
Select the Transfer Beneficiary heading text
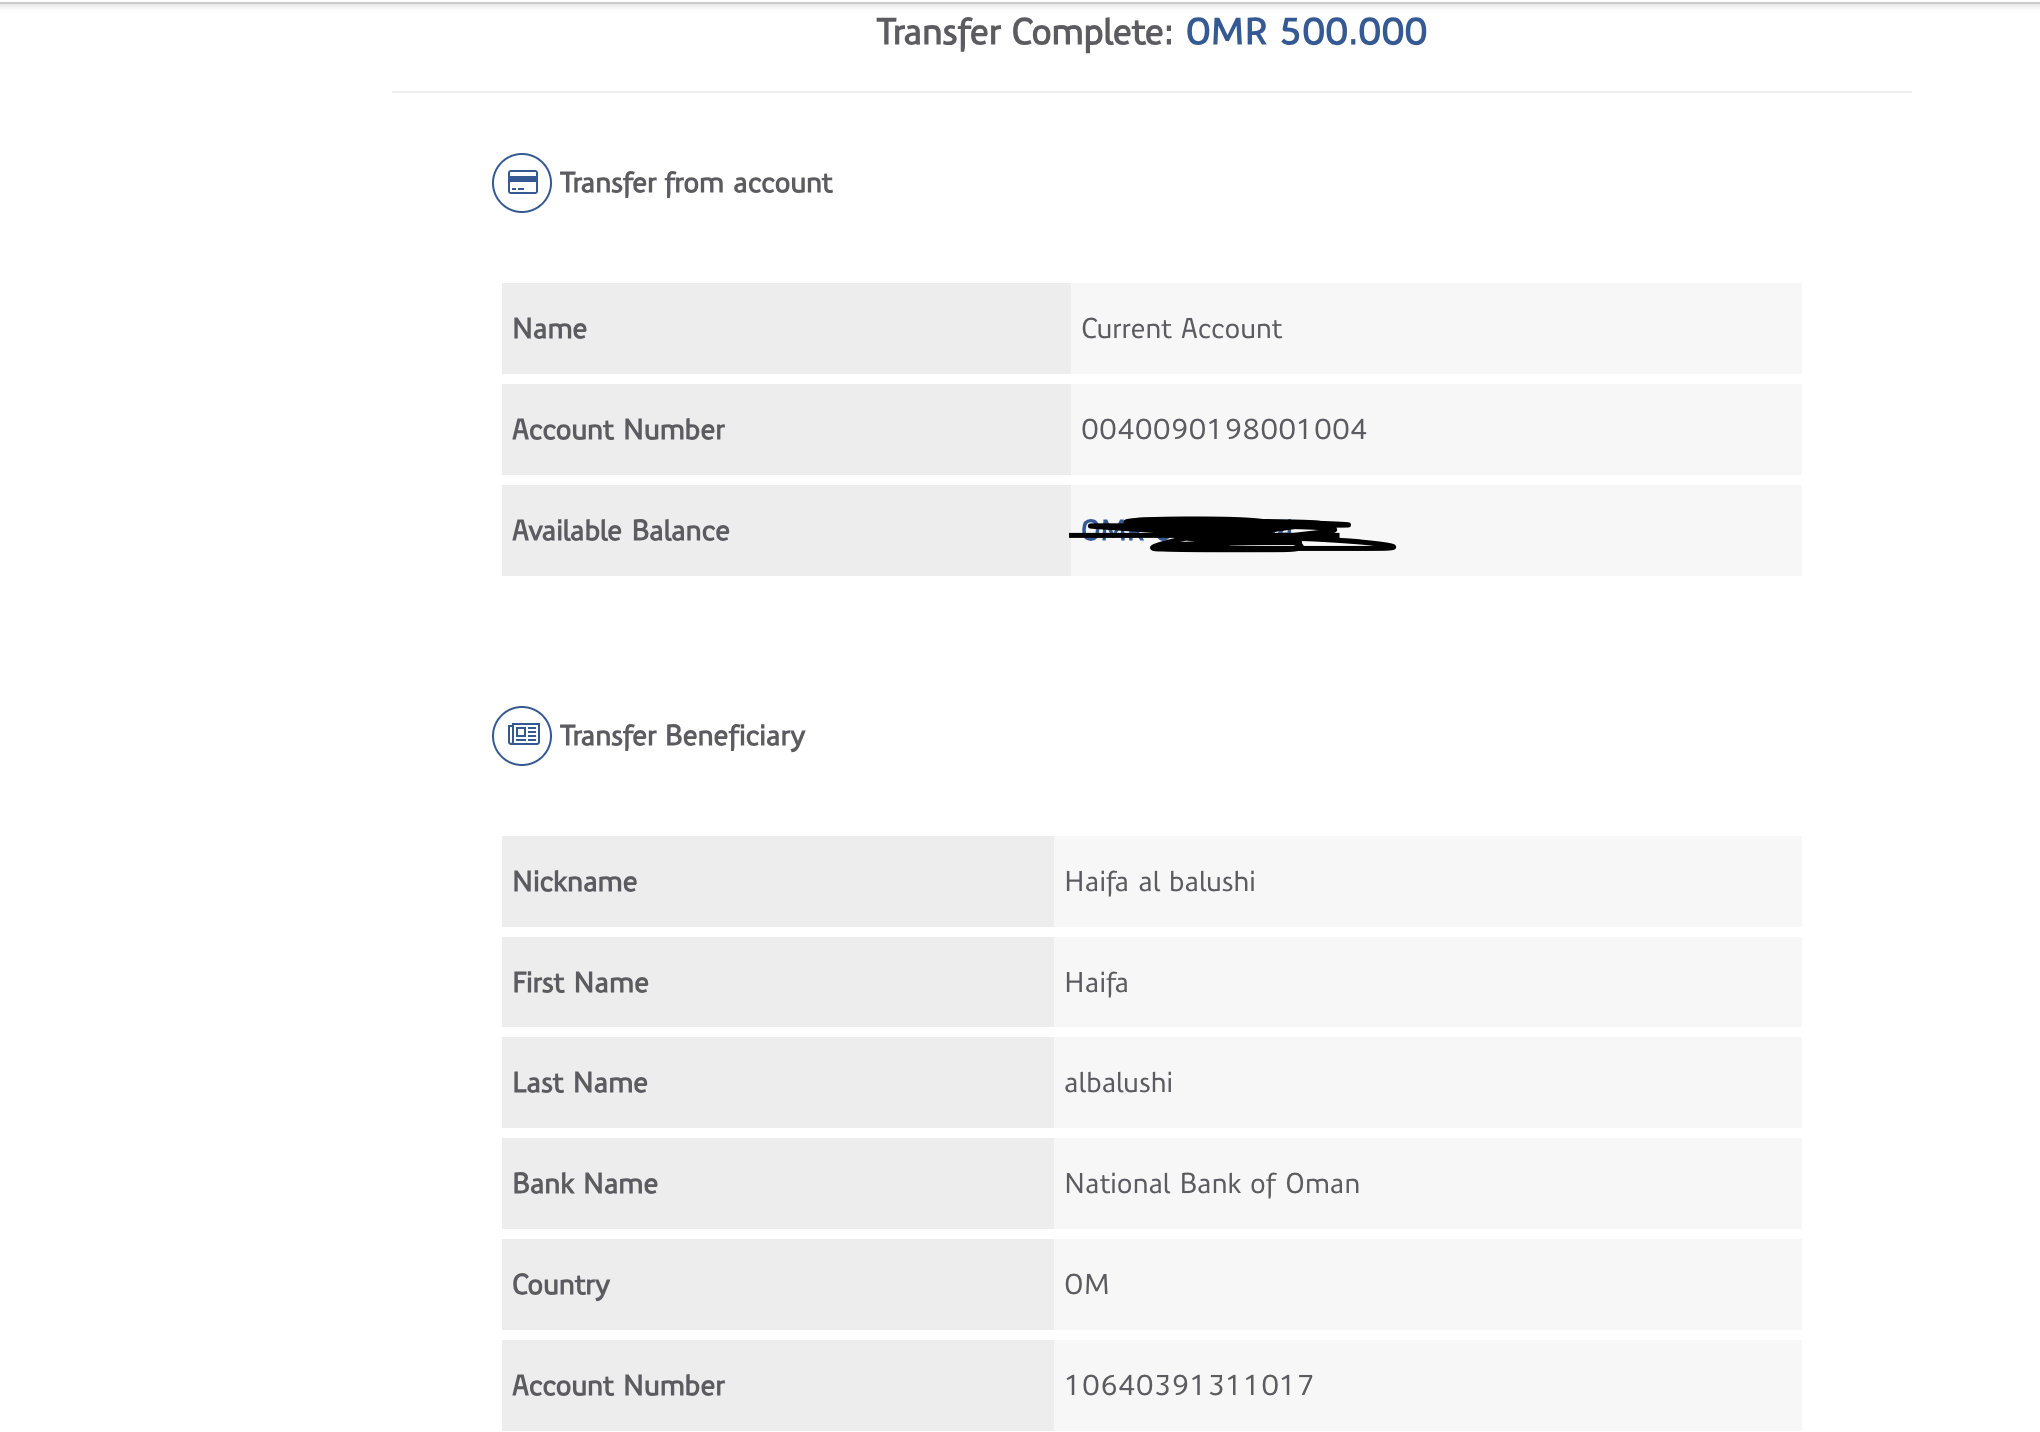pyautogui.click(x=682, y=736)
